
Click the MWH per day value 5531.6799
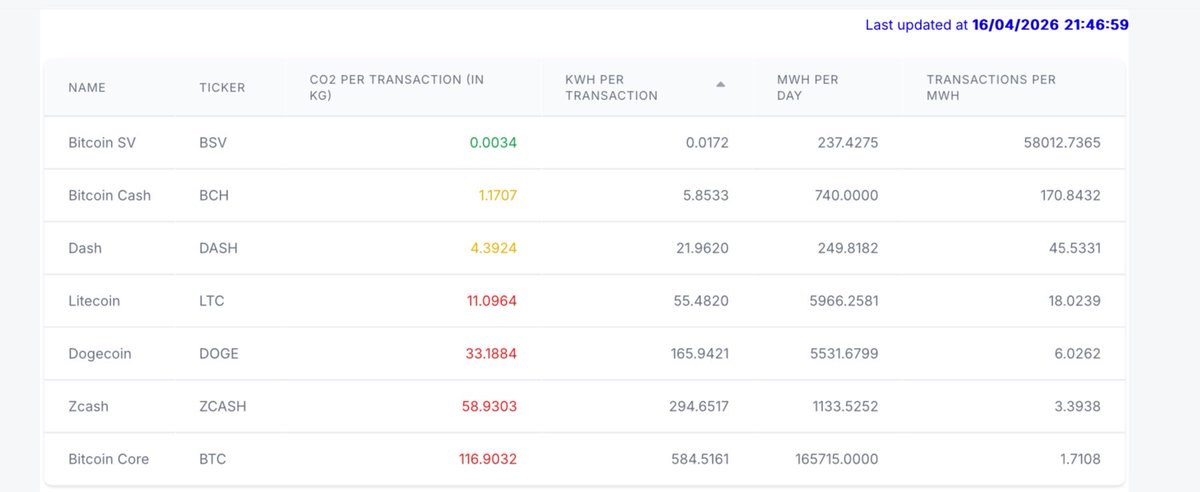tap(844, 354)
